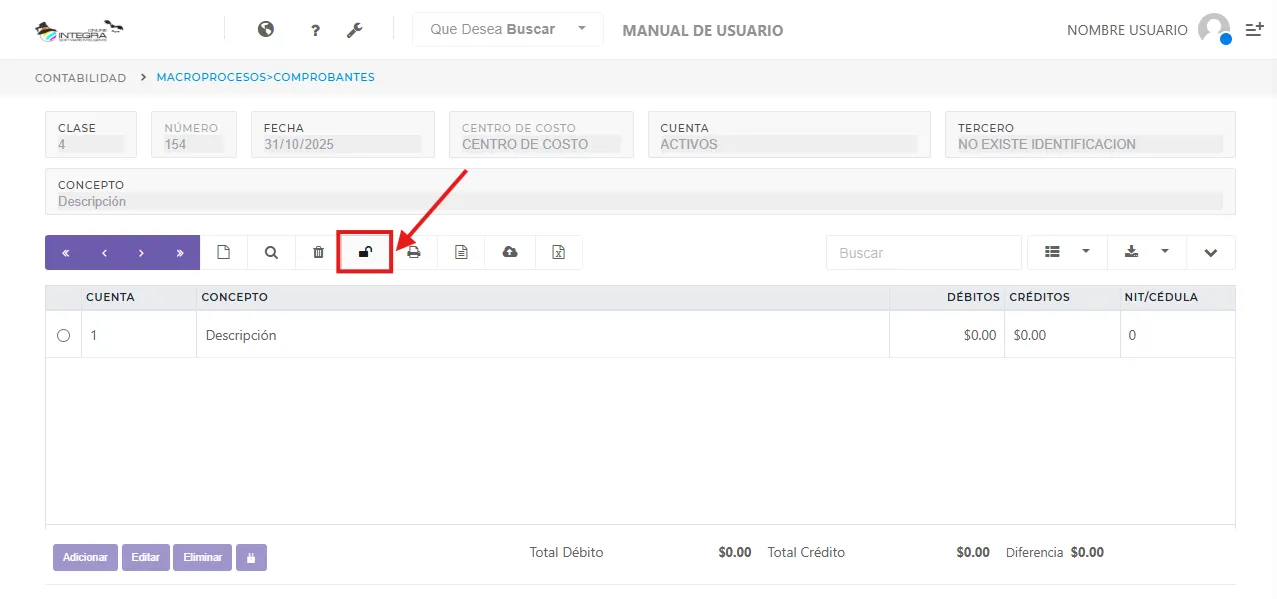
Task: Open the MACROPROCESOS>COMPROBANTES breadcrumb link
Action: tap(265, 77)
